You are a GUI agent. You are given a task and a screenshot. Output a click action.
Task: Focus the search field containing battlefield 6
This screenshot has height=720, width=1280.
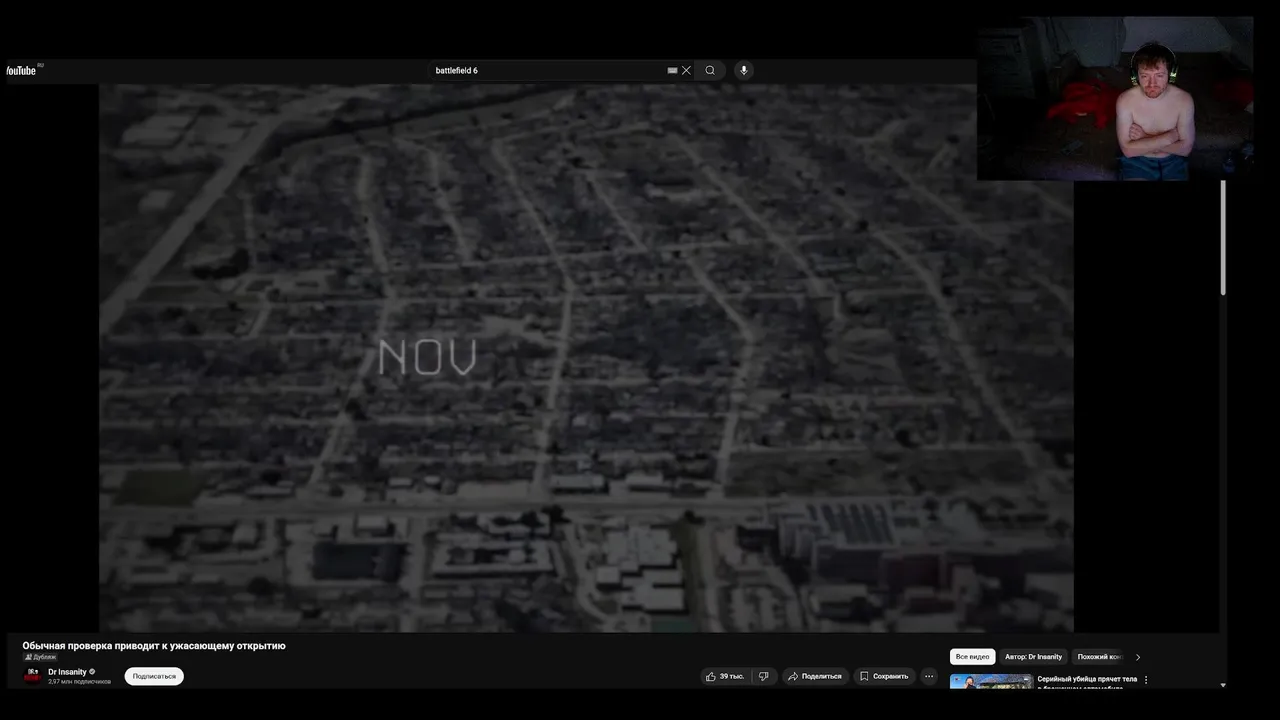pyautogui.click(x=548, y=70)
